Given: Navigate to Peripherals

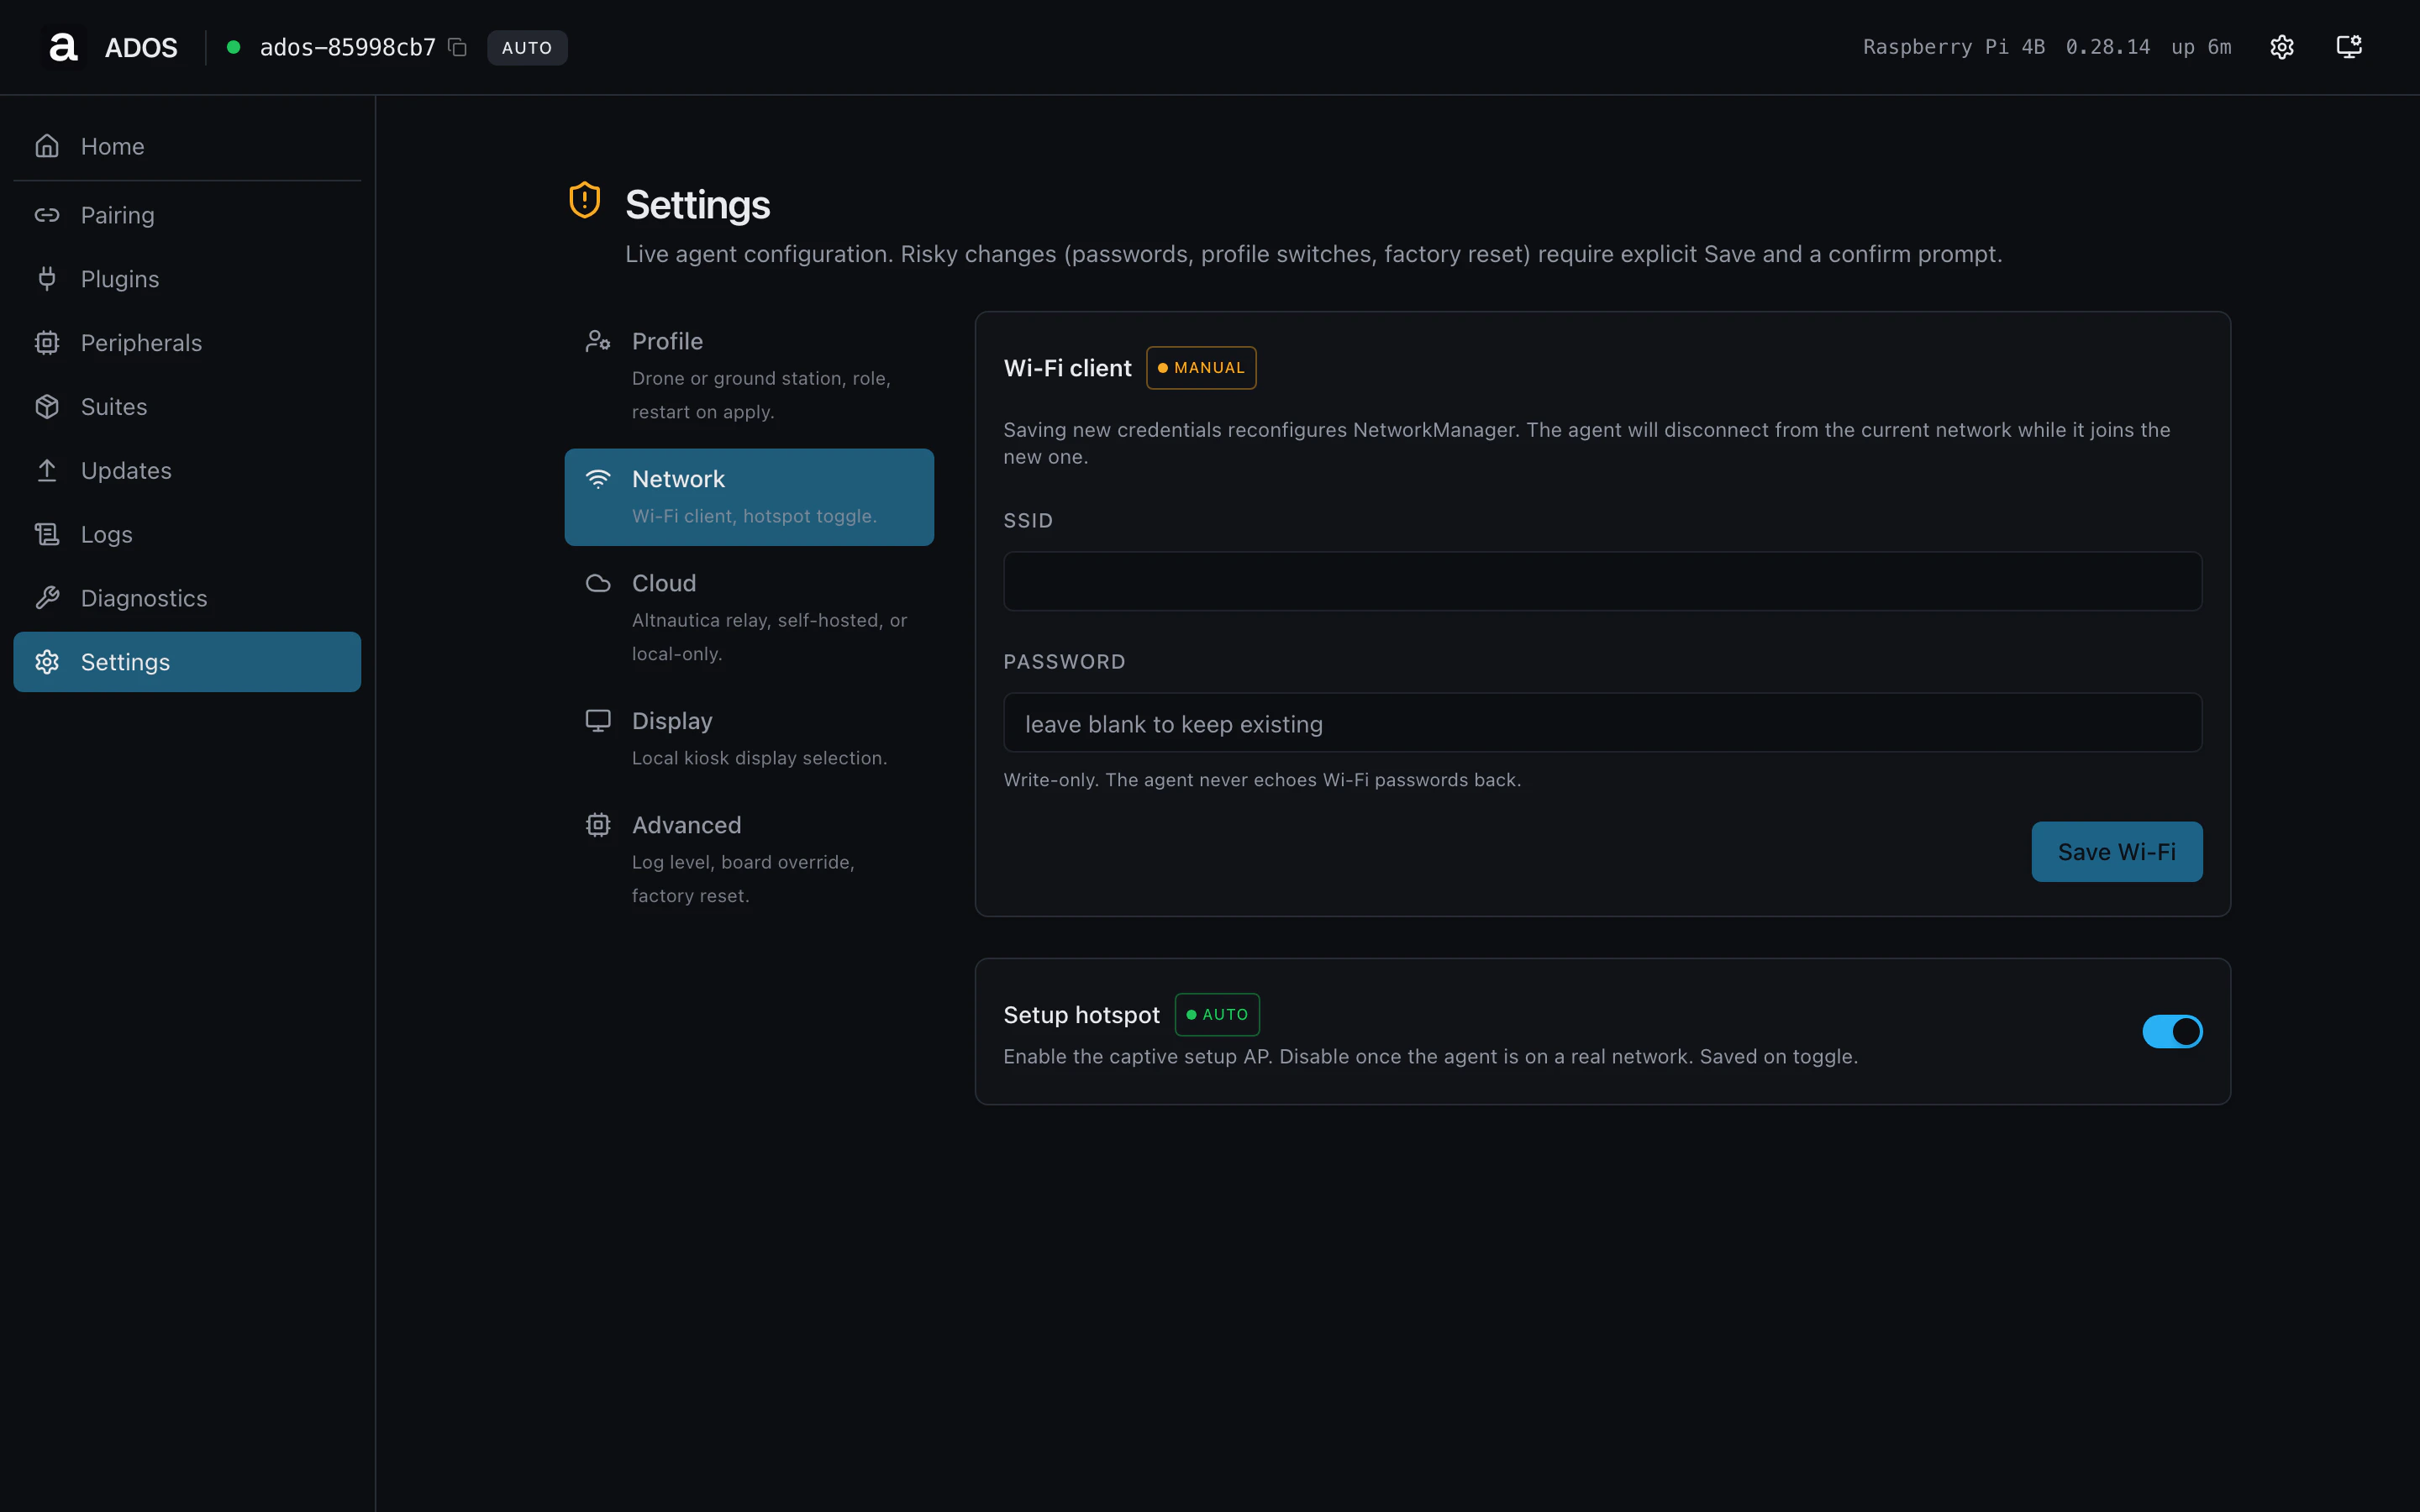Looking at the screenshot, I should [x=187, y=343].
